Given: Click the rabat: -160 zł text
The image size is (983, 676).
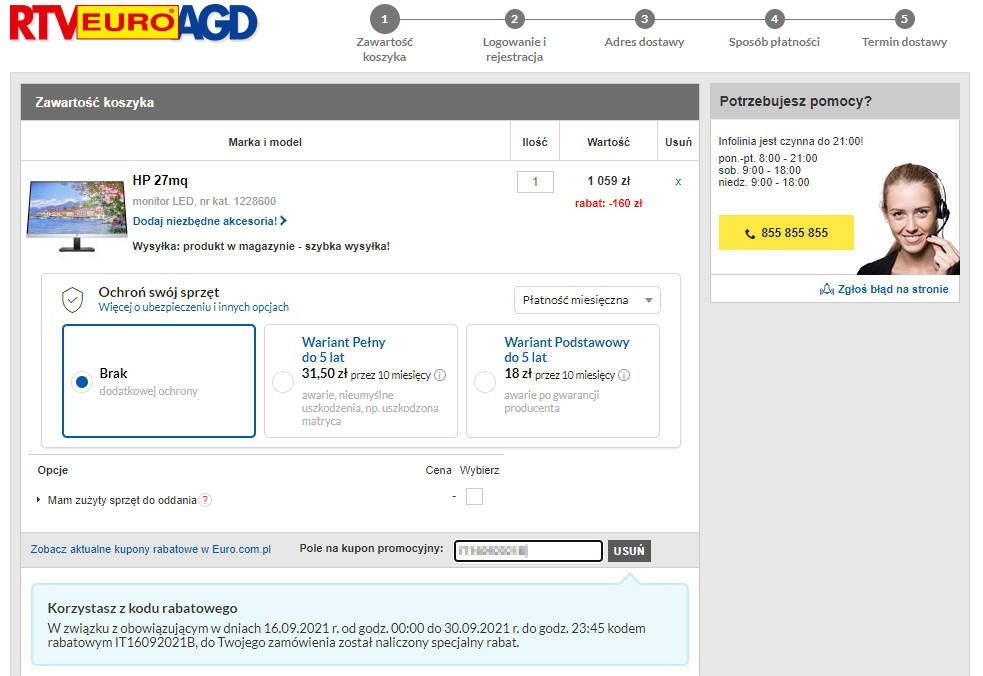Looking at the screenshot, I should click(x=608, y=203).
